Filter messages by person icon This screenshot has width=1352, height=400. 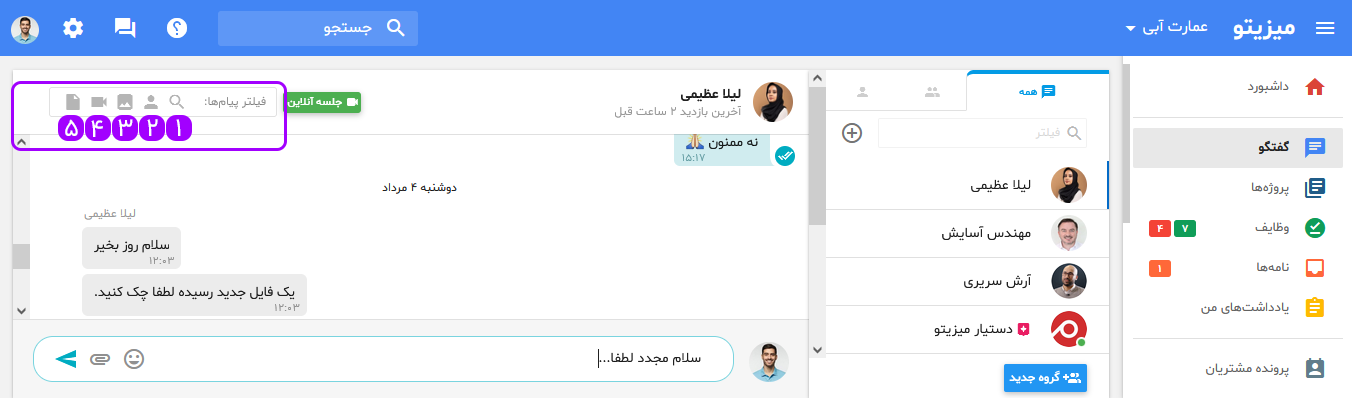click(x=151, y=102)
